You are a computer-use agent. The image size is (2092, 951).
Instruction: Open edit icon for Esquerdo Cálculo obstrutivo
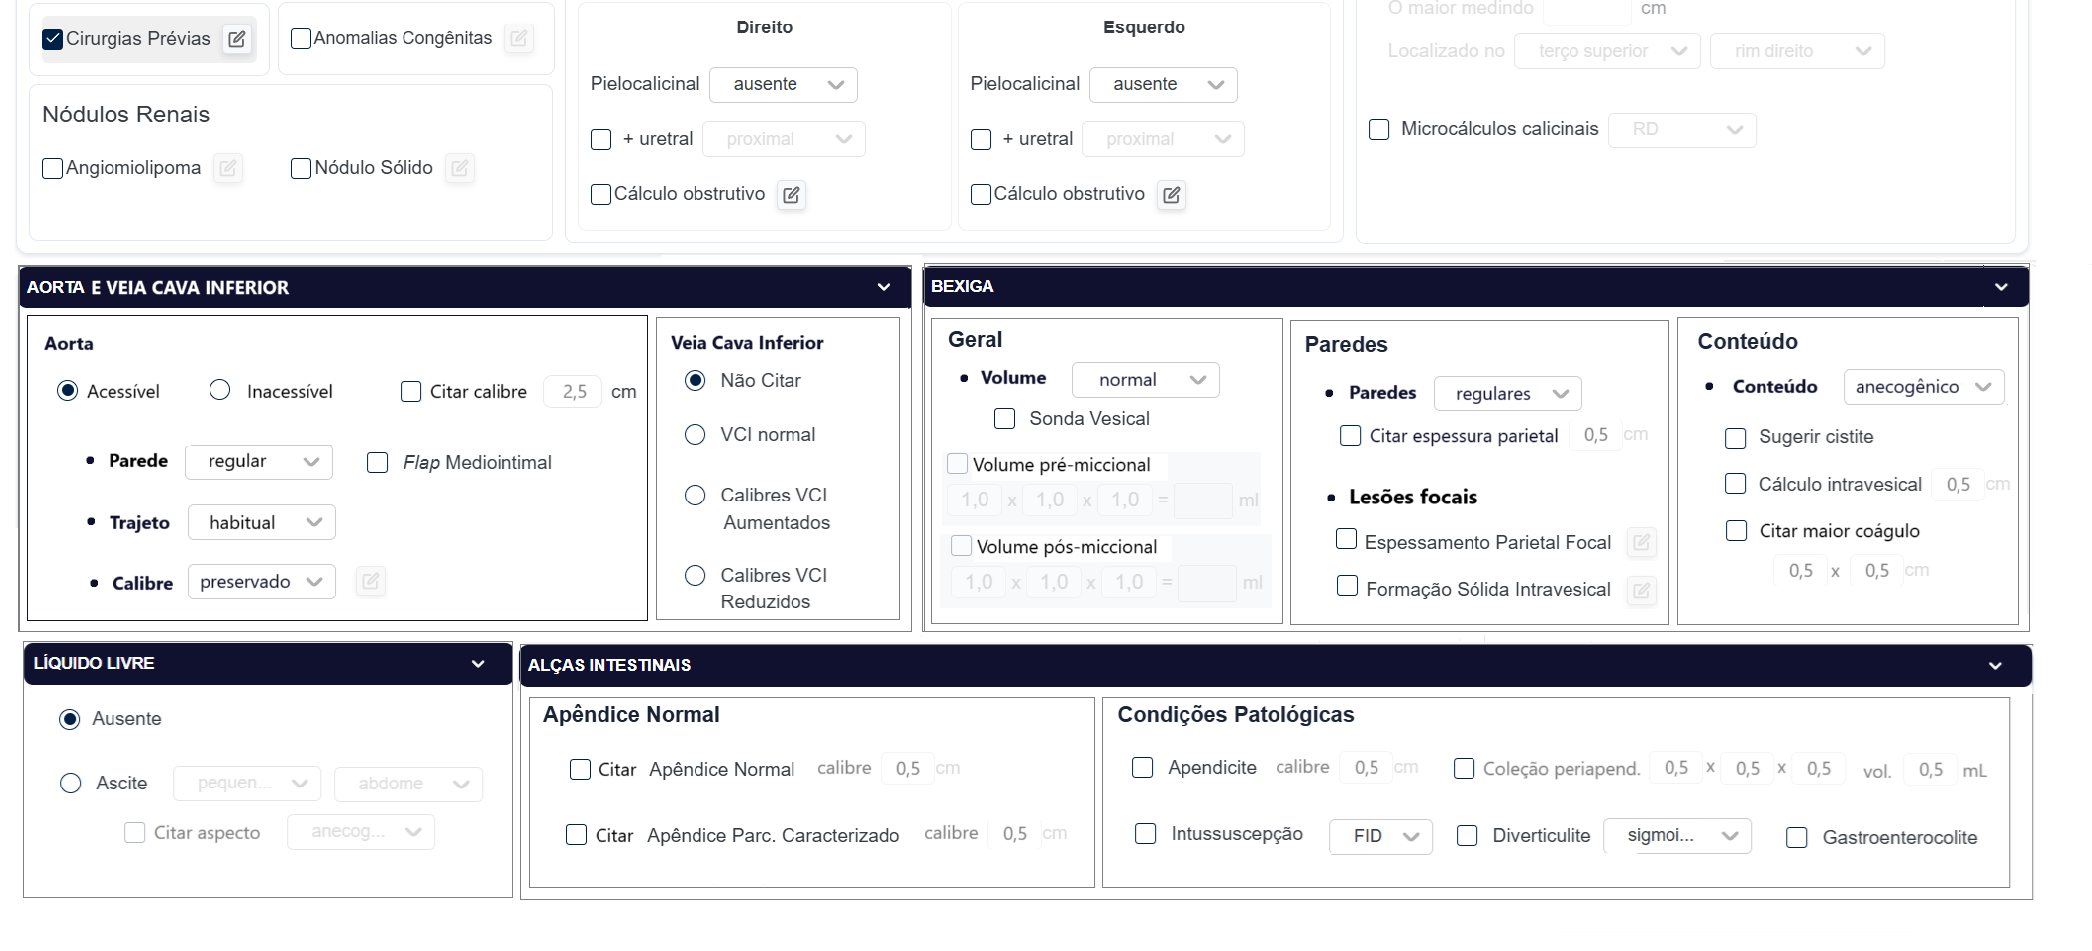coord(1171,195)
